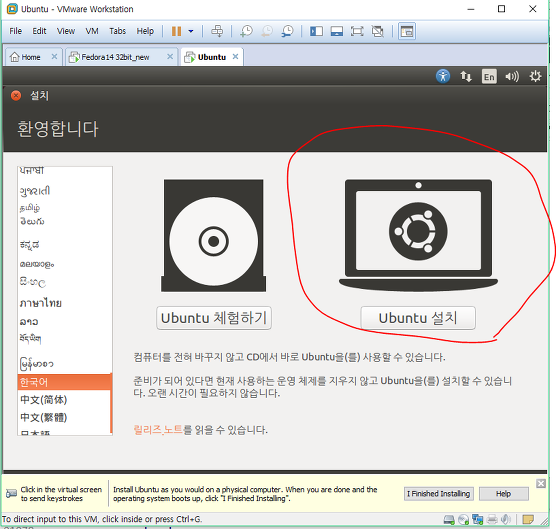Screen dimensions: 556x529
Task: Revert VM to previous snapshot
Action: pos(267,31)
